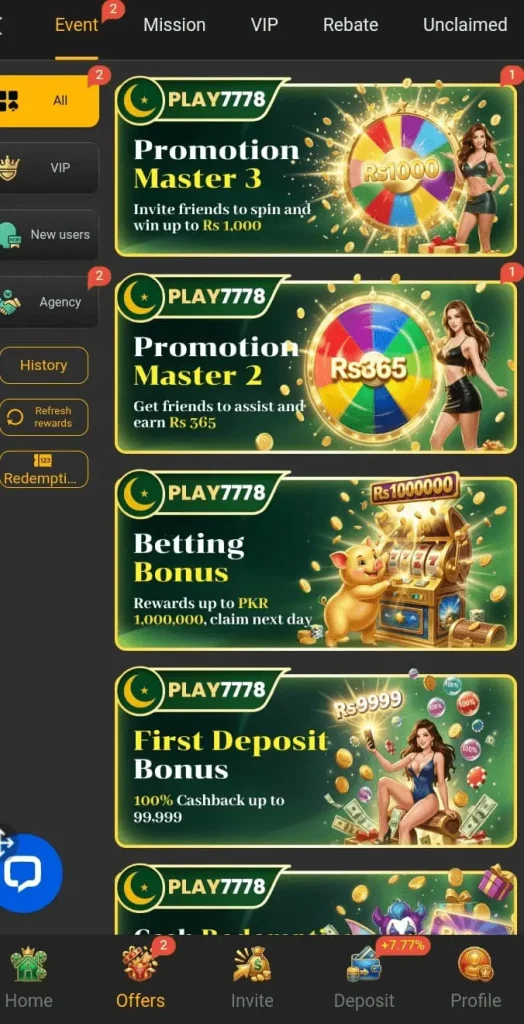Select the All category filter

(48, 101)
